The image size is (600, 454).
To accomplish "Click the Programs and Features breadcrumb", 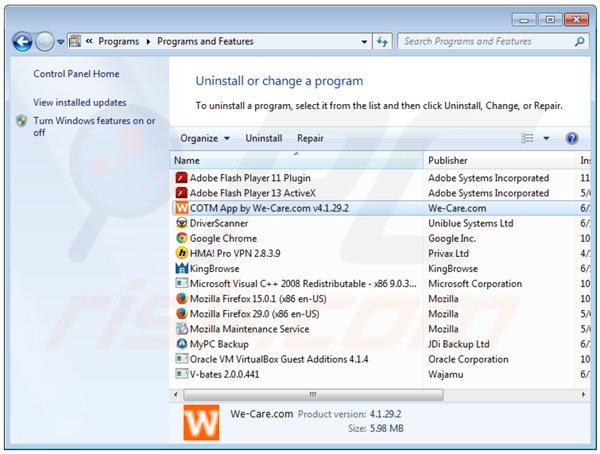I will coord(205,41).
